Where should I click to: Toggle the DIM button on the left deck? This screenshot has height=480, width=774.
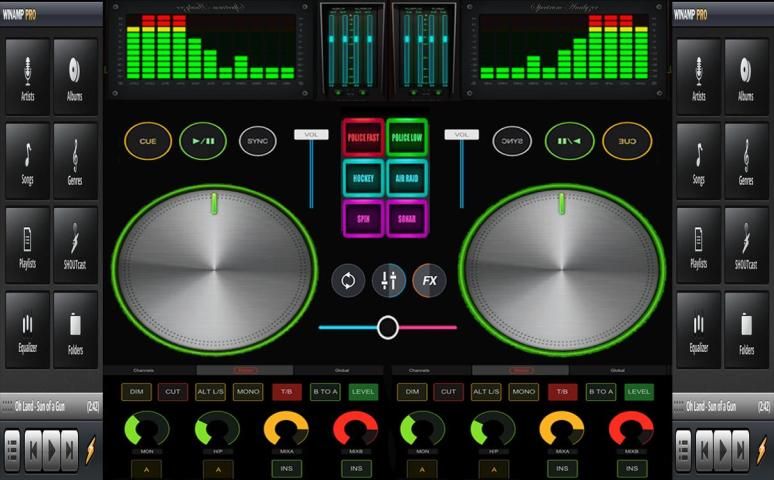[x=136, y=392]
